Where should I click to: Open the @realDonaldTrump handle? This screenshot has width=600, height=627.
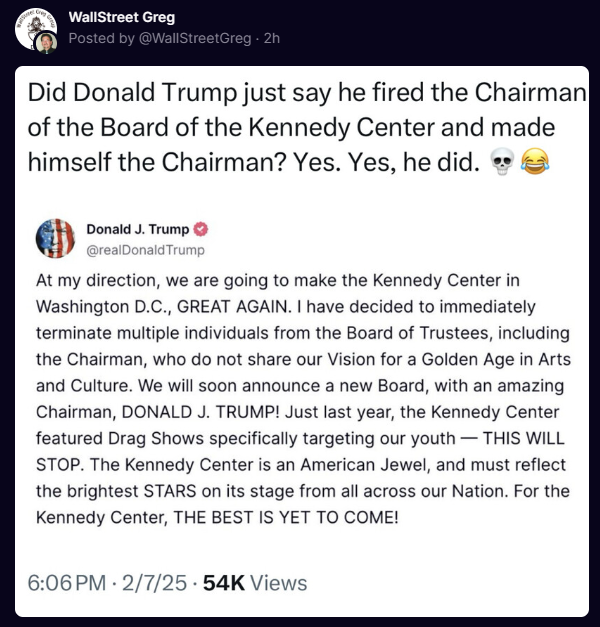152,249
